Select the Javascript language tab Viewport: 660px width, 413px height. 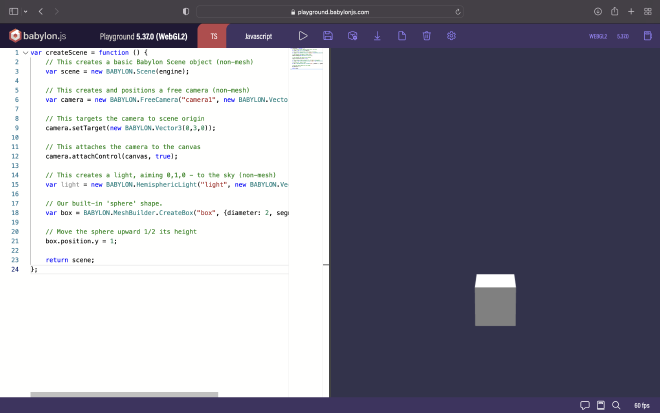coord(258,36)
